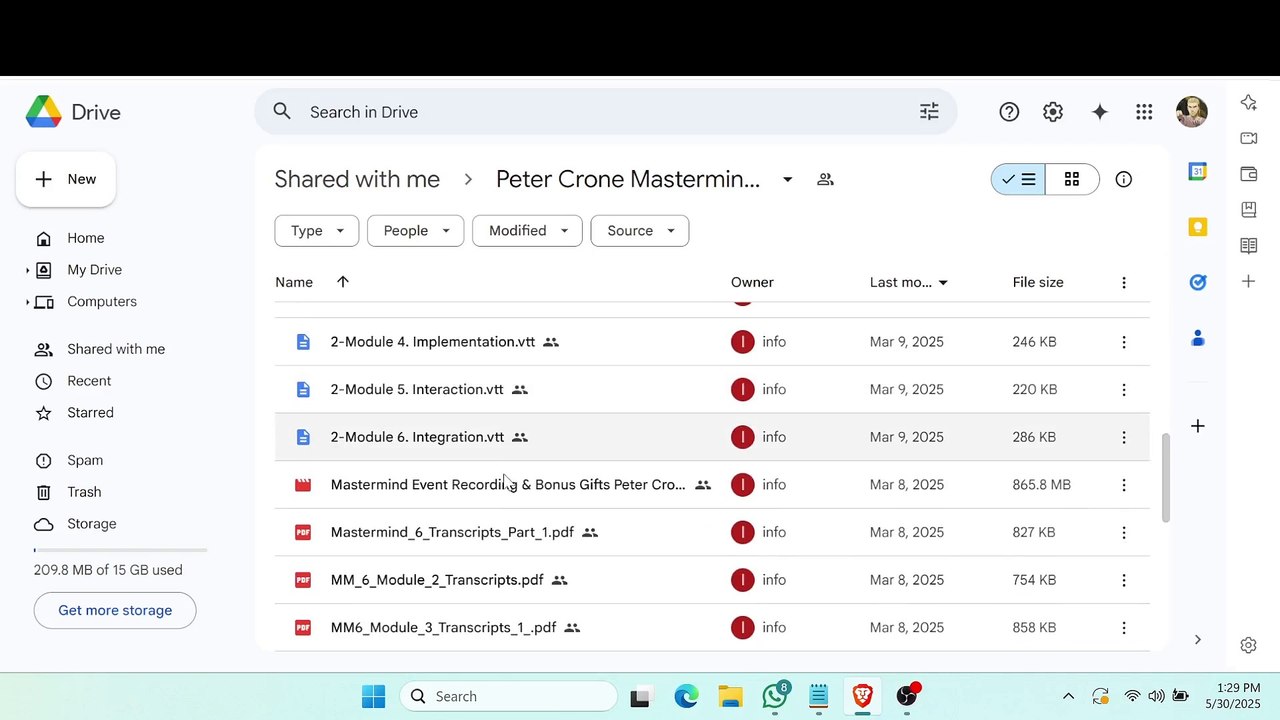Screen dimensions: 1280x720
Task: Open the Google account avatar
Action: [x=1192, y=112]
